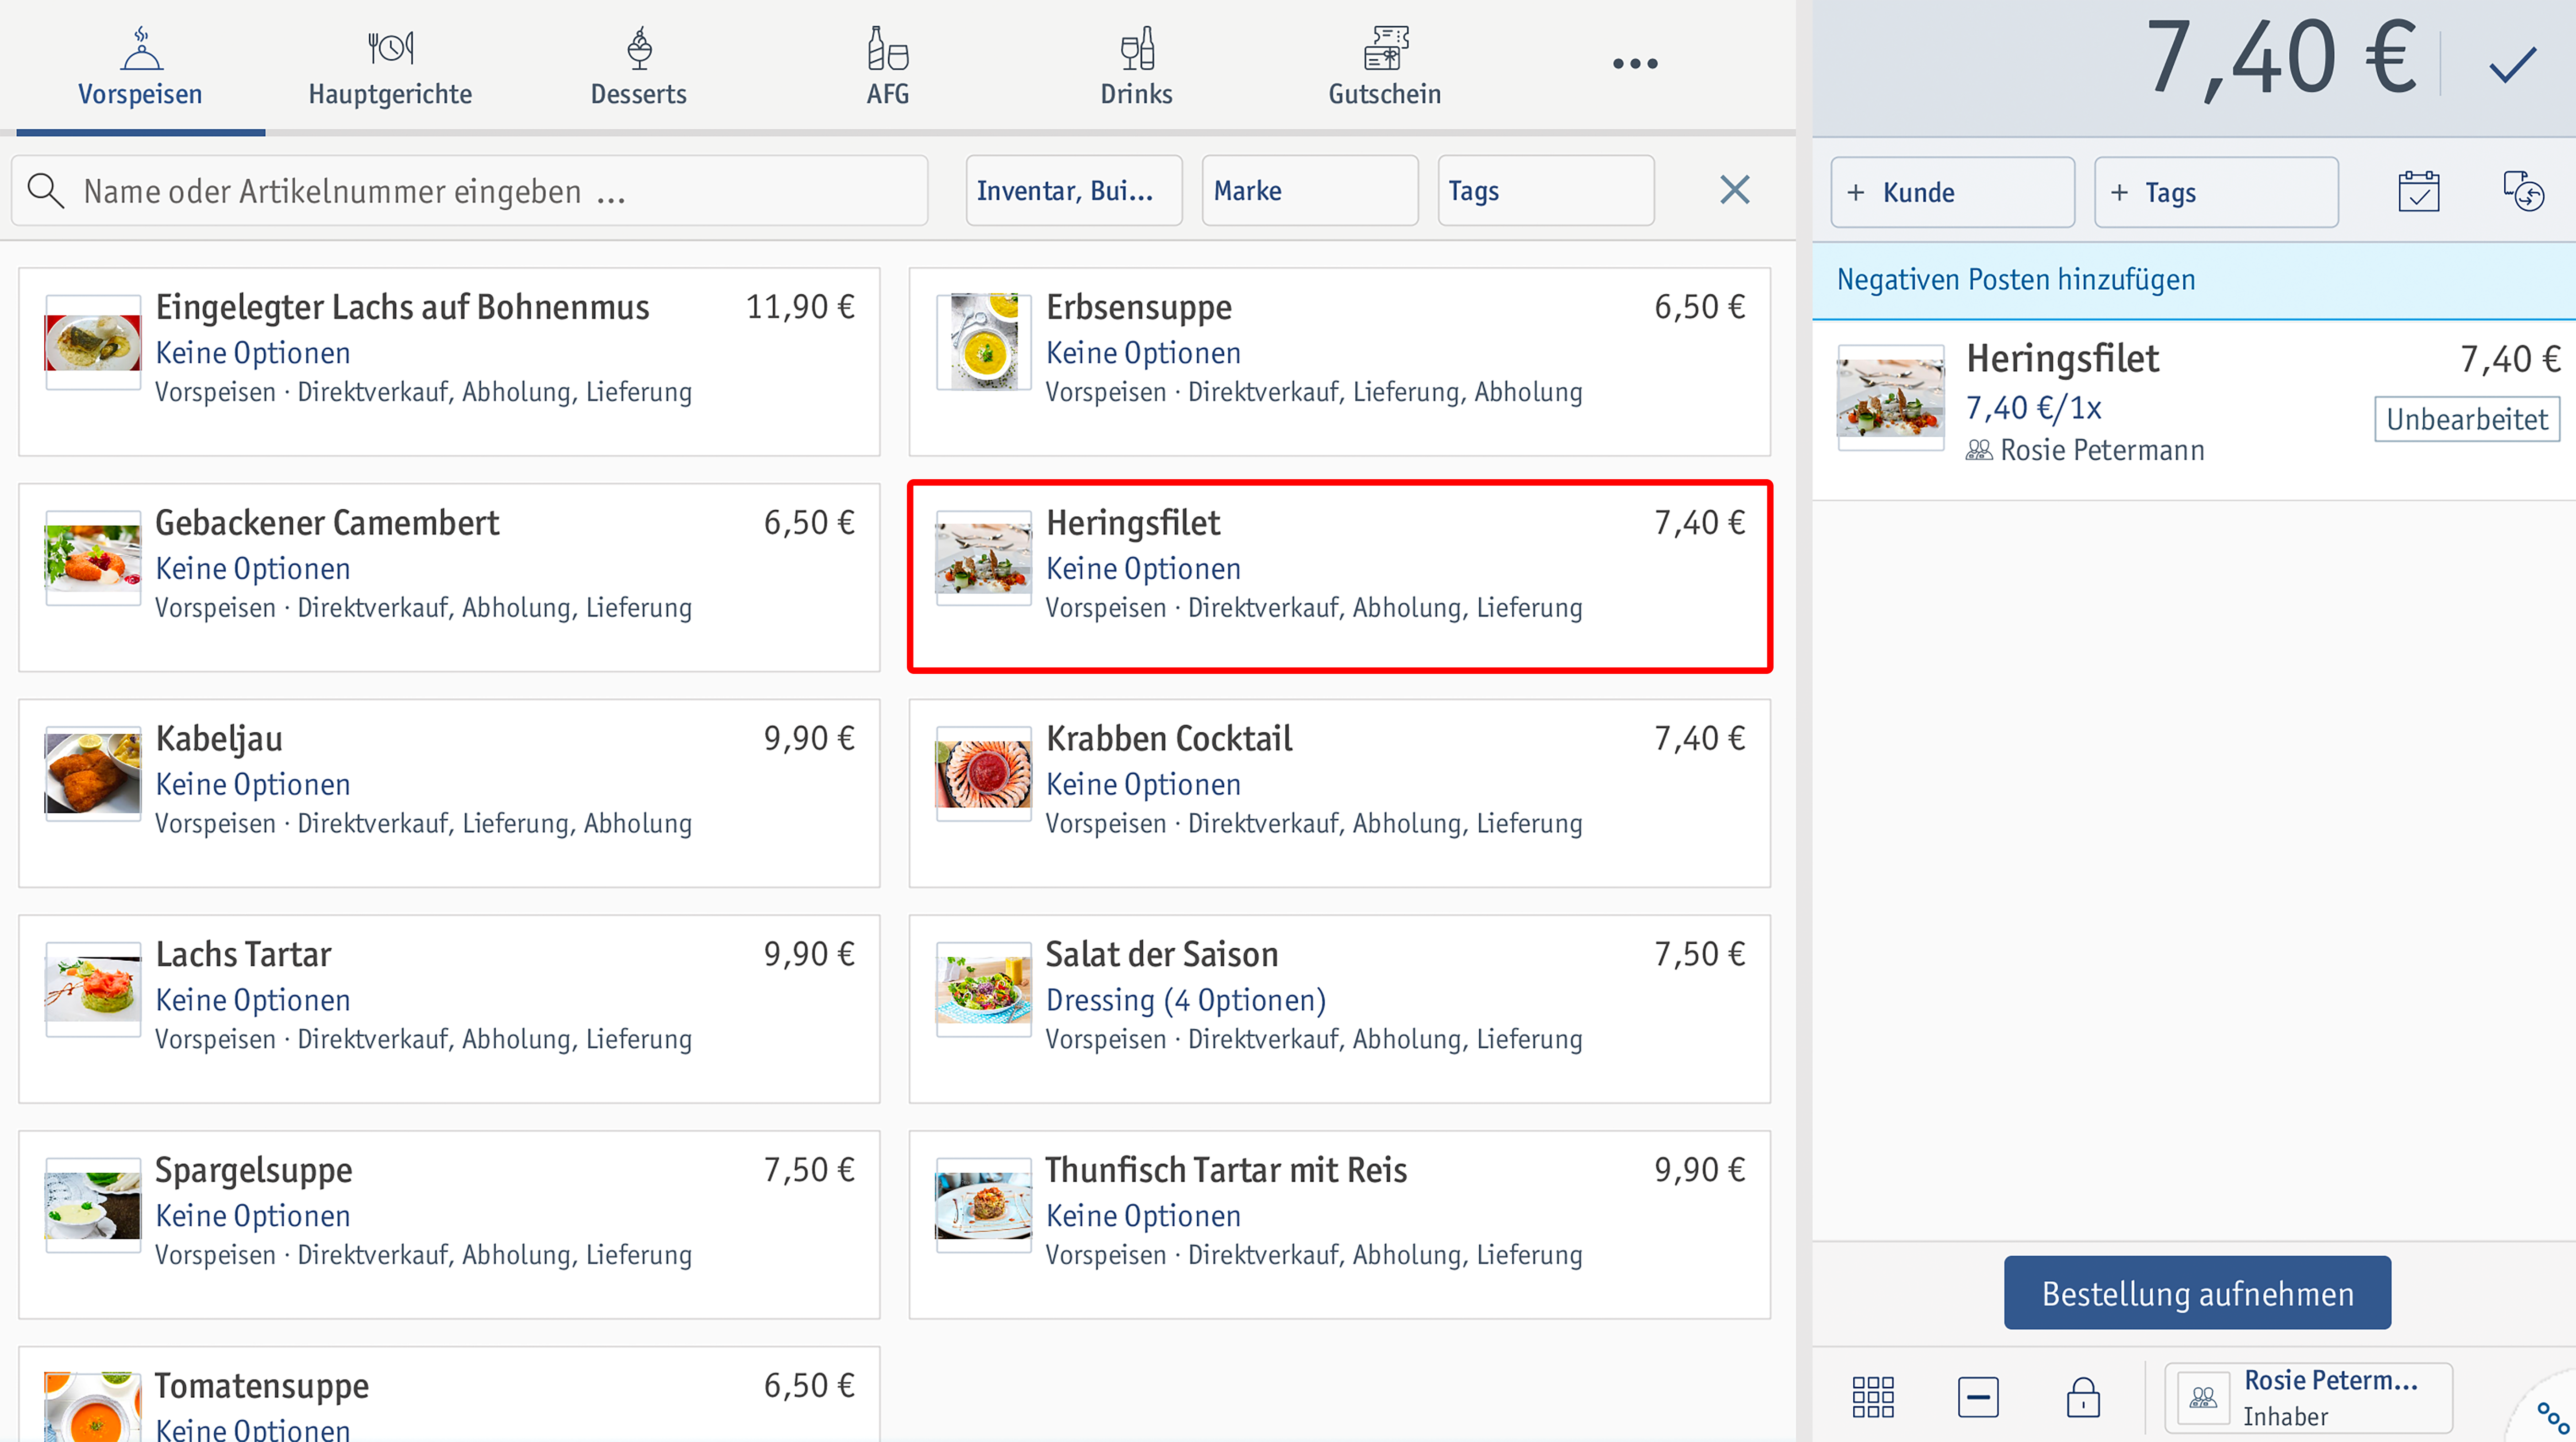Clear filters with the X icon
Image resolution: width=2576 pixels, height=1442 pixels.
[x=1735, y=190]
